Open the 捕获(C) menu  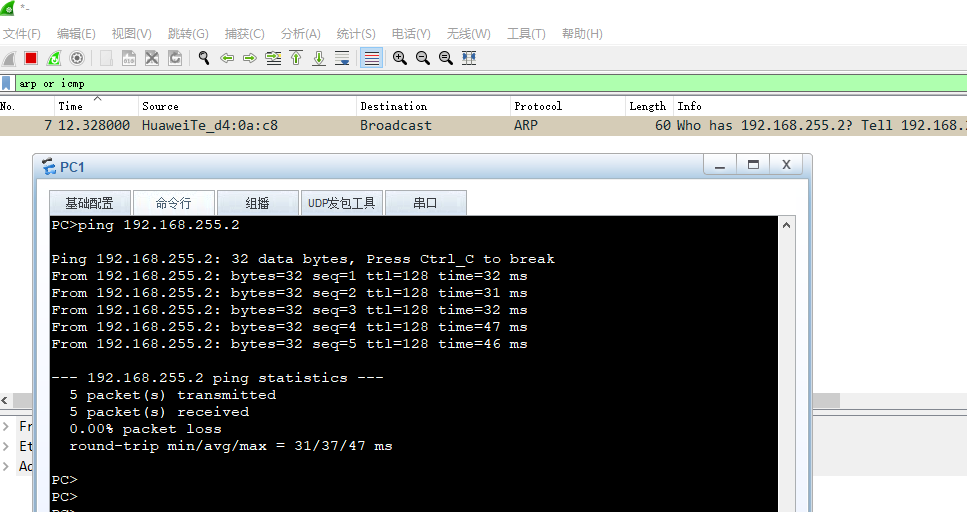pos(244,34)
